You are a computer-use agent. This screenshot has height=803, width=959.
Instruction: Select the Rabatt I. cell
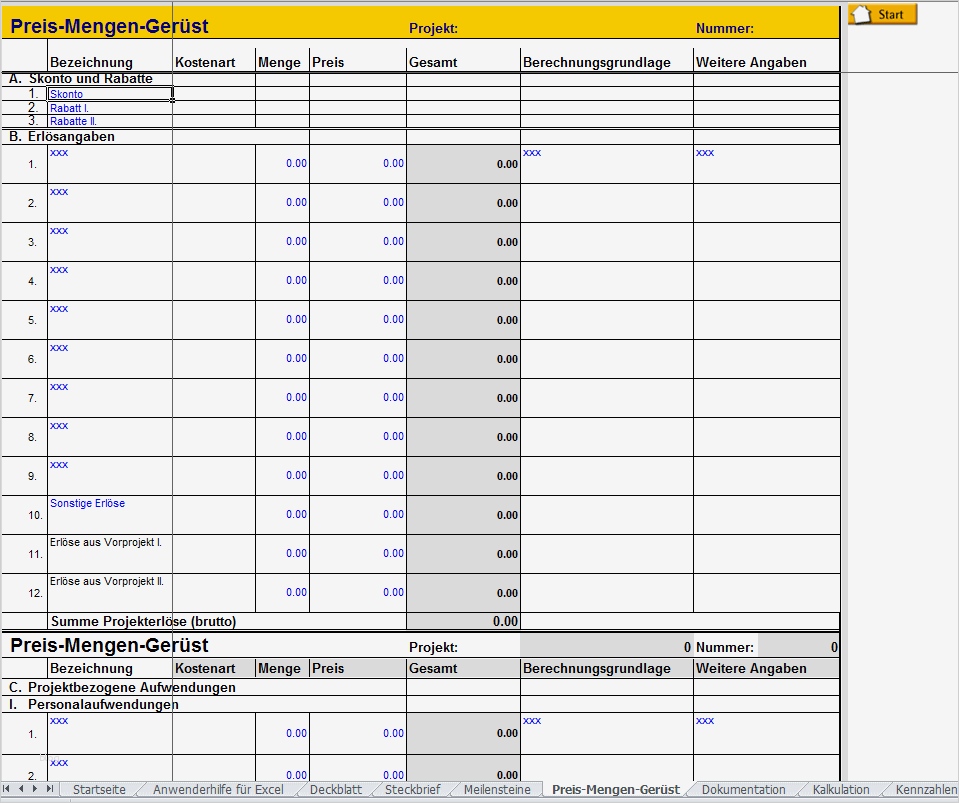(110, 108)
